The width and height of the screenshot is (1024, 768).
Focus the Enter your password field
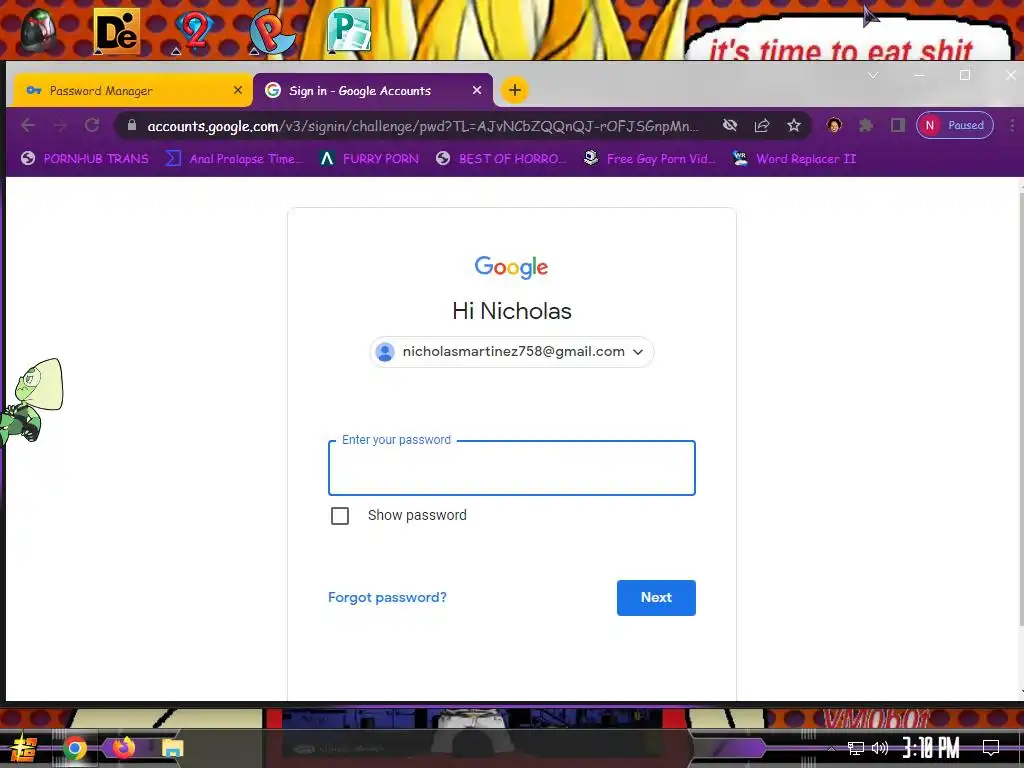pyautogui.click(x=511, y=468)
